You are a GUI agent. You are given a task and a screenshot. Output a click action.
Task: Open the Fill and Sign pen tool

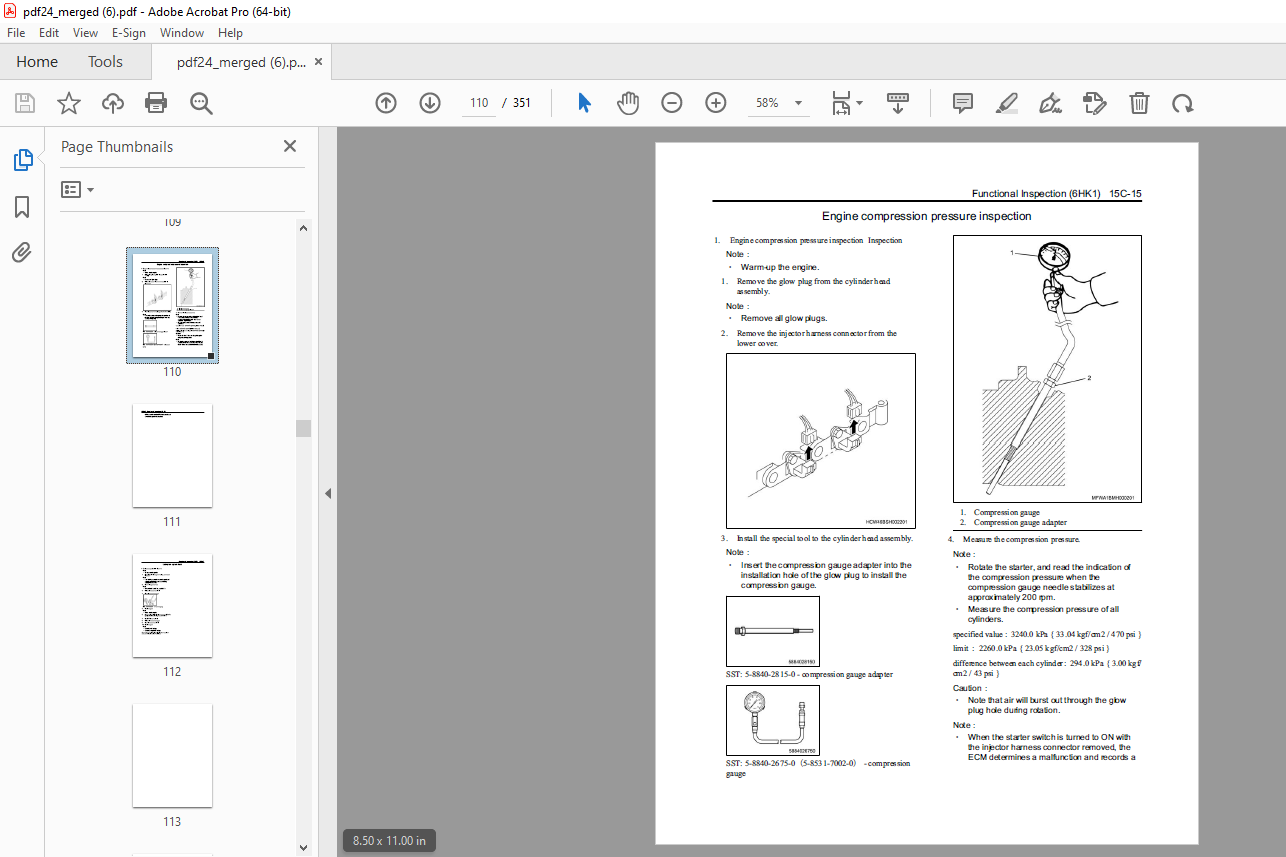coord(1051,103)
